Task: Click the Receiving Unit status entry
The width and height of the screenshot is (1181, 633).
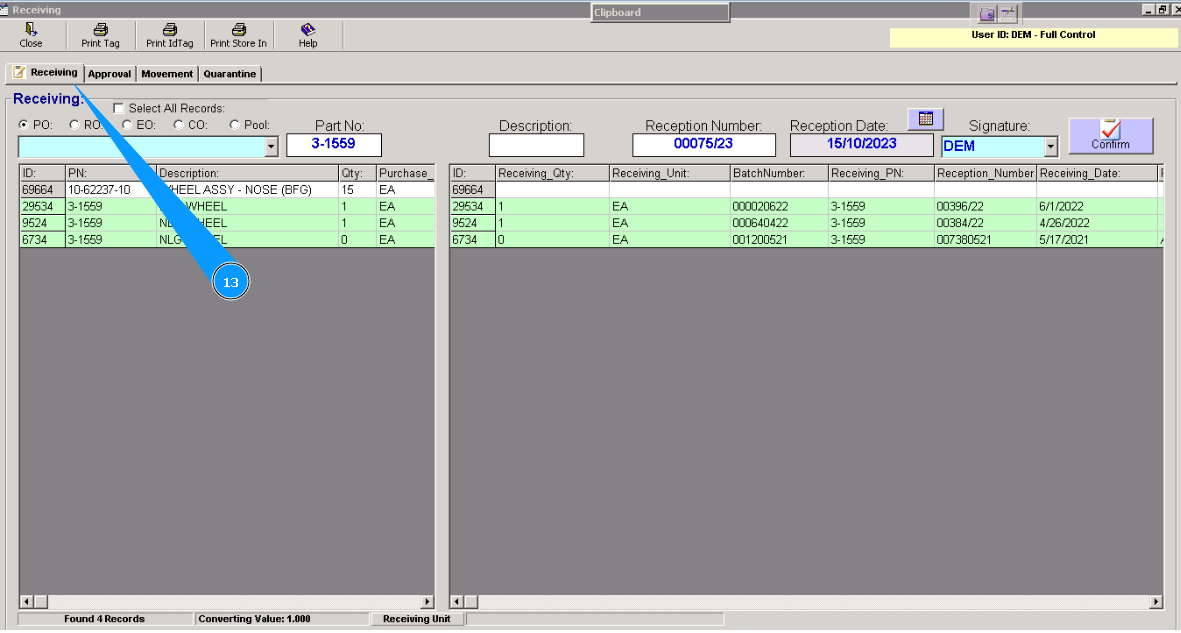Action: (x=417, y=619)
